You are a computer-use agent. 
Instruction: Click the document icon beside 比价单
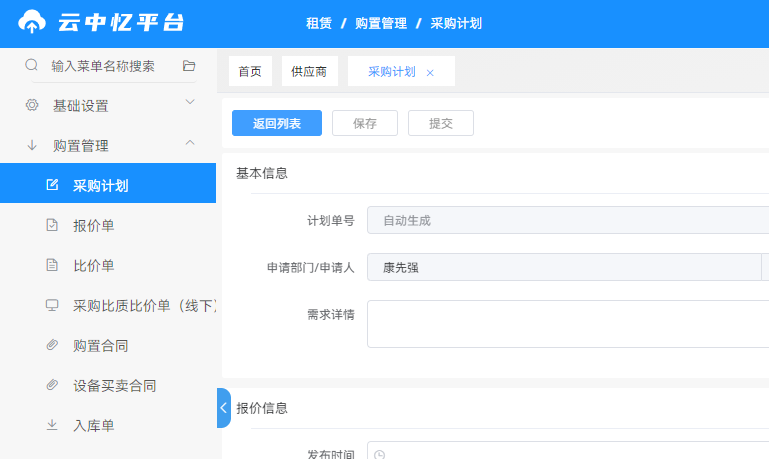tap(52, 265)
